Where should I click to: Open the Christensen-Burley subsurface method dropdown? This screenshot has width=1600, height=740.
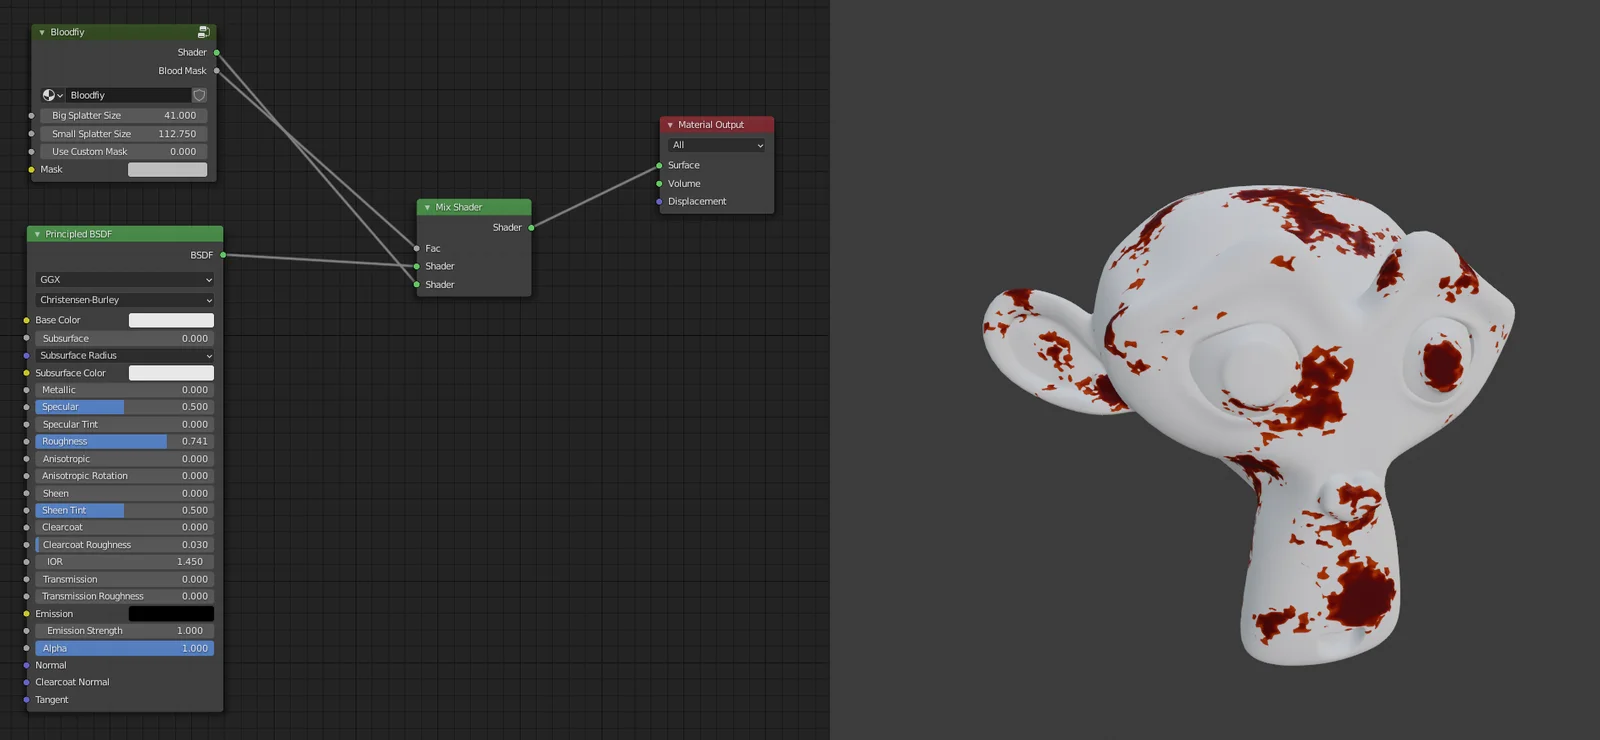(x=125, y=300)
